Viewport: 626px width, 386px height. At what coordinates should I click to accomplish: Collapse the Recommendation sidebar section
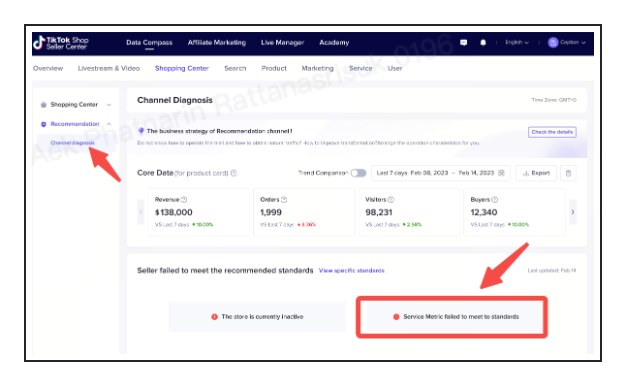[x=109, y=124]
